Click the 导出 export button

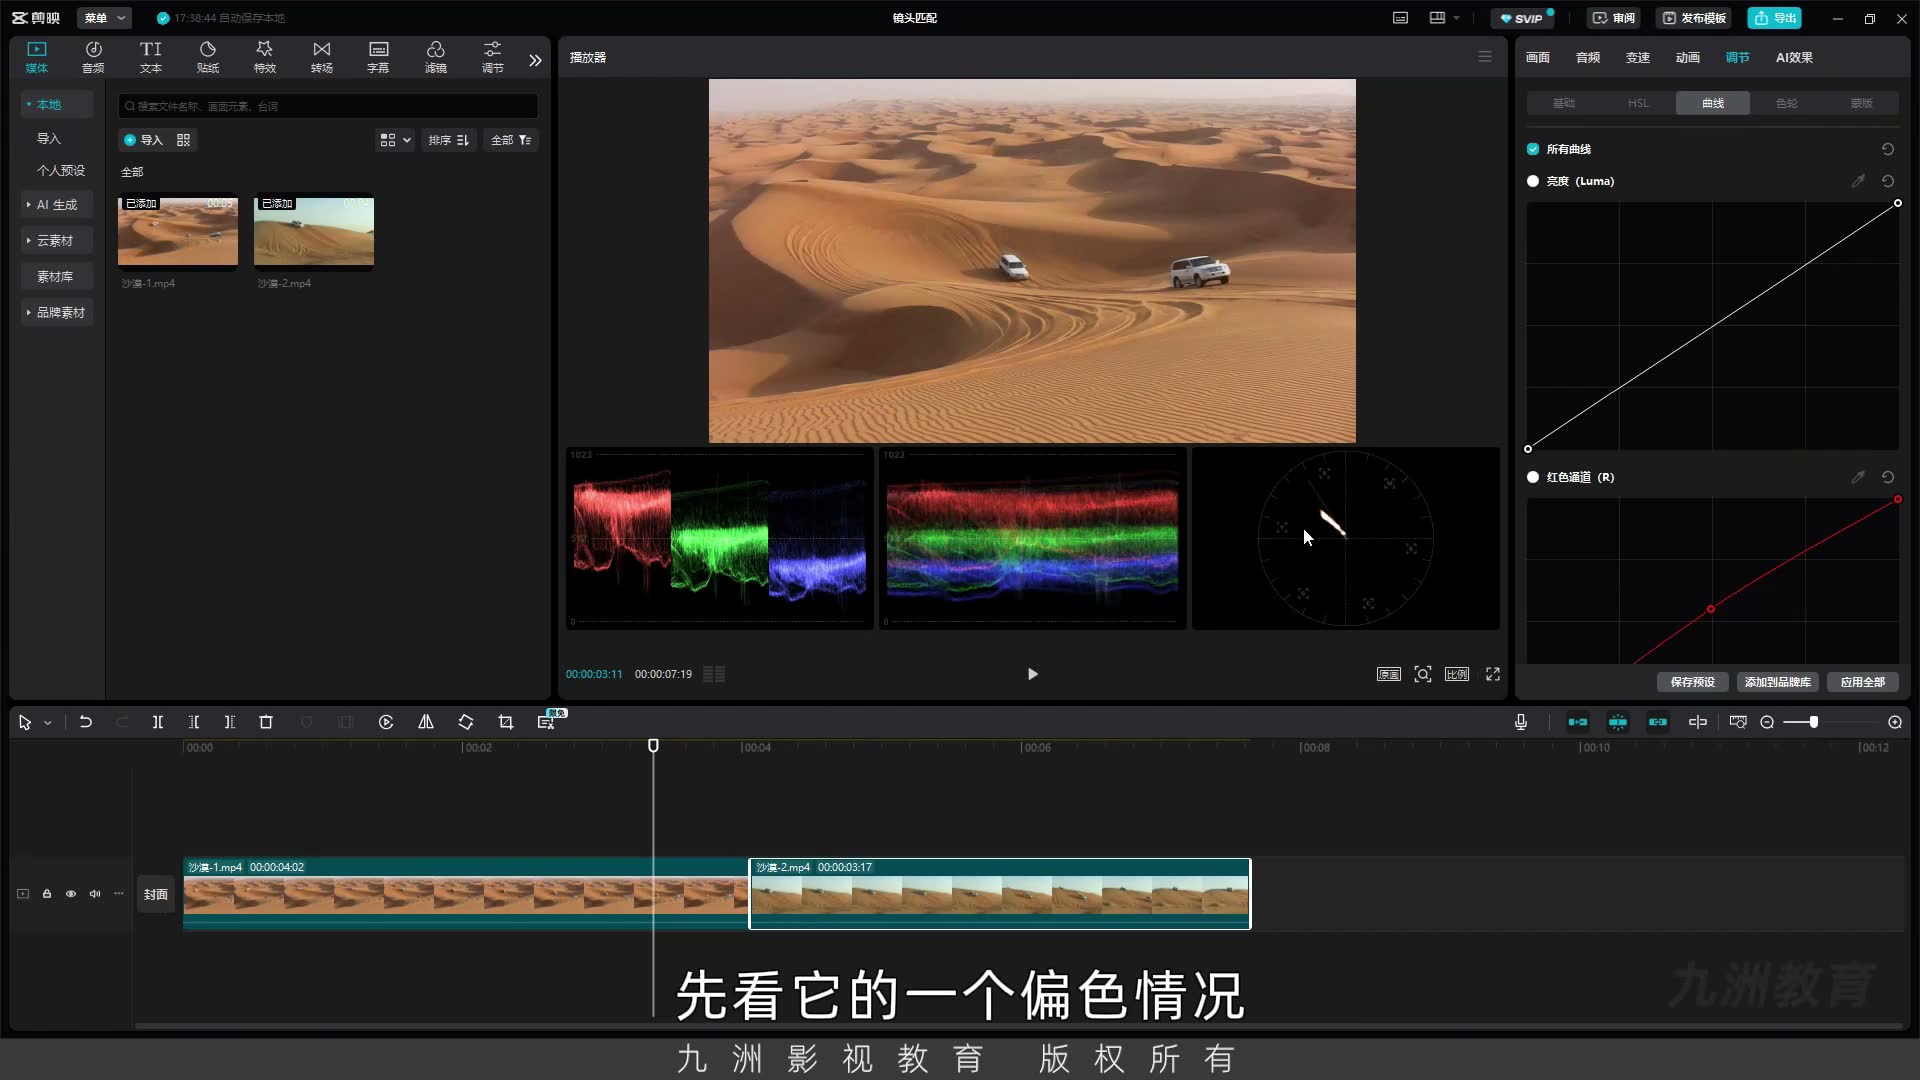[1775, 18]
